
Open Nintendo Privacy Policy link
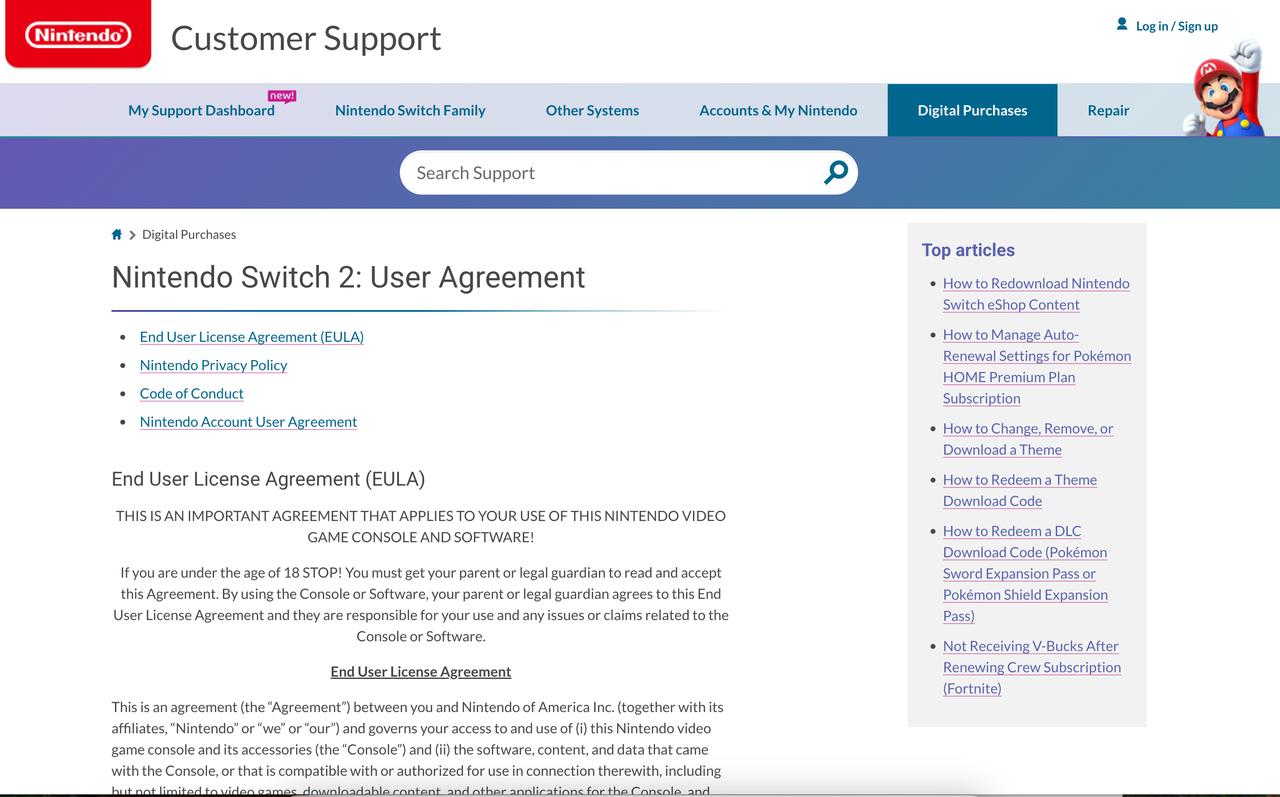pyautogui.click(x=213, y=365)
